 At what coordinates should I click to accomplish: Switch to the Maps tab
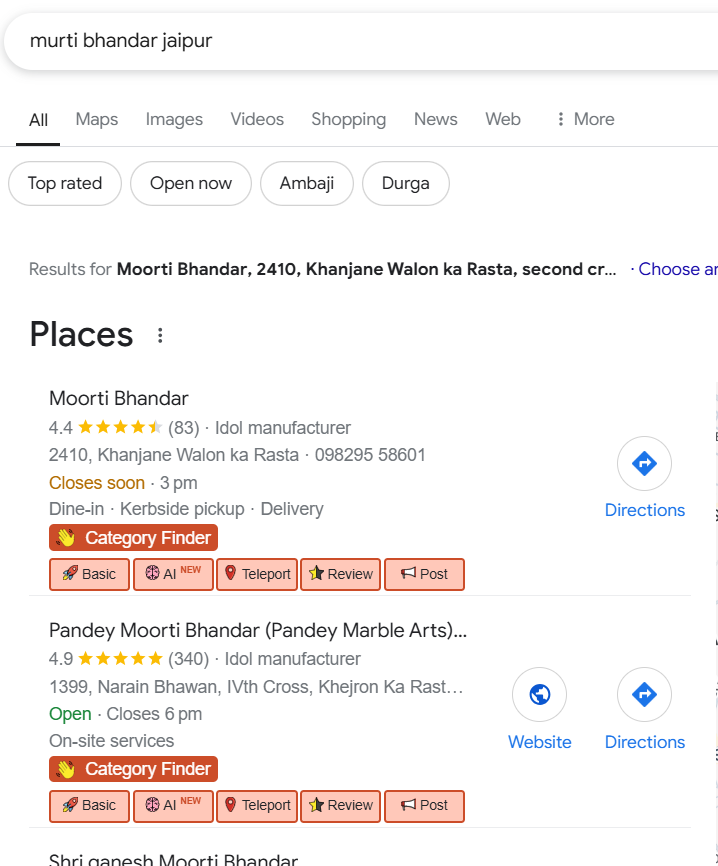tap(97, 120)
